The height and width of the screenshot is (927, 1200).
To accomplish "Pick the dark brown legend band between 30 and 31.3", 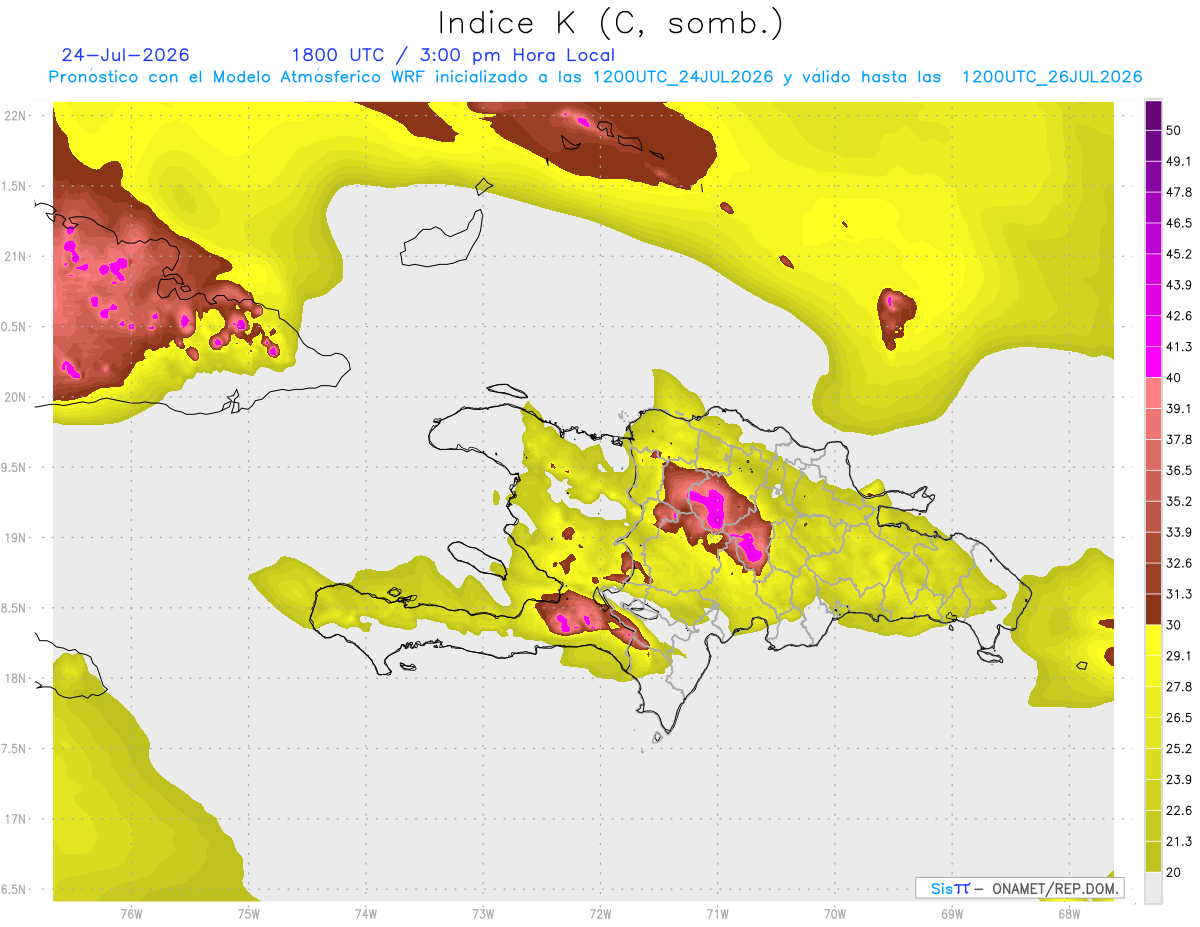I will coord(1153,609).
